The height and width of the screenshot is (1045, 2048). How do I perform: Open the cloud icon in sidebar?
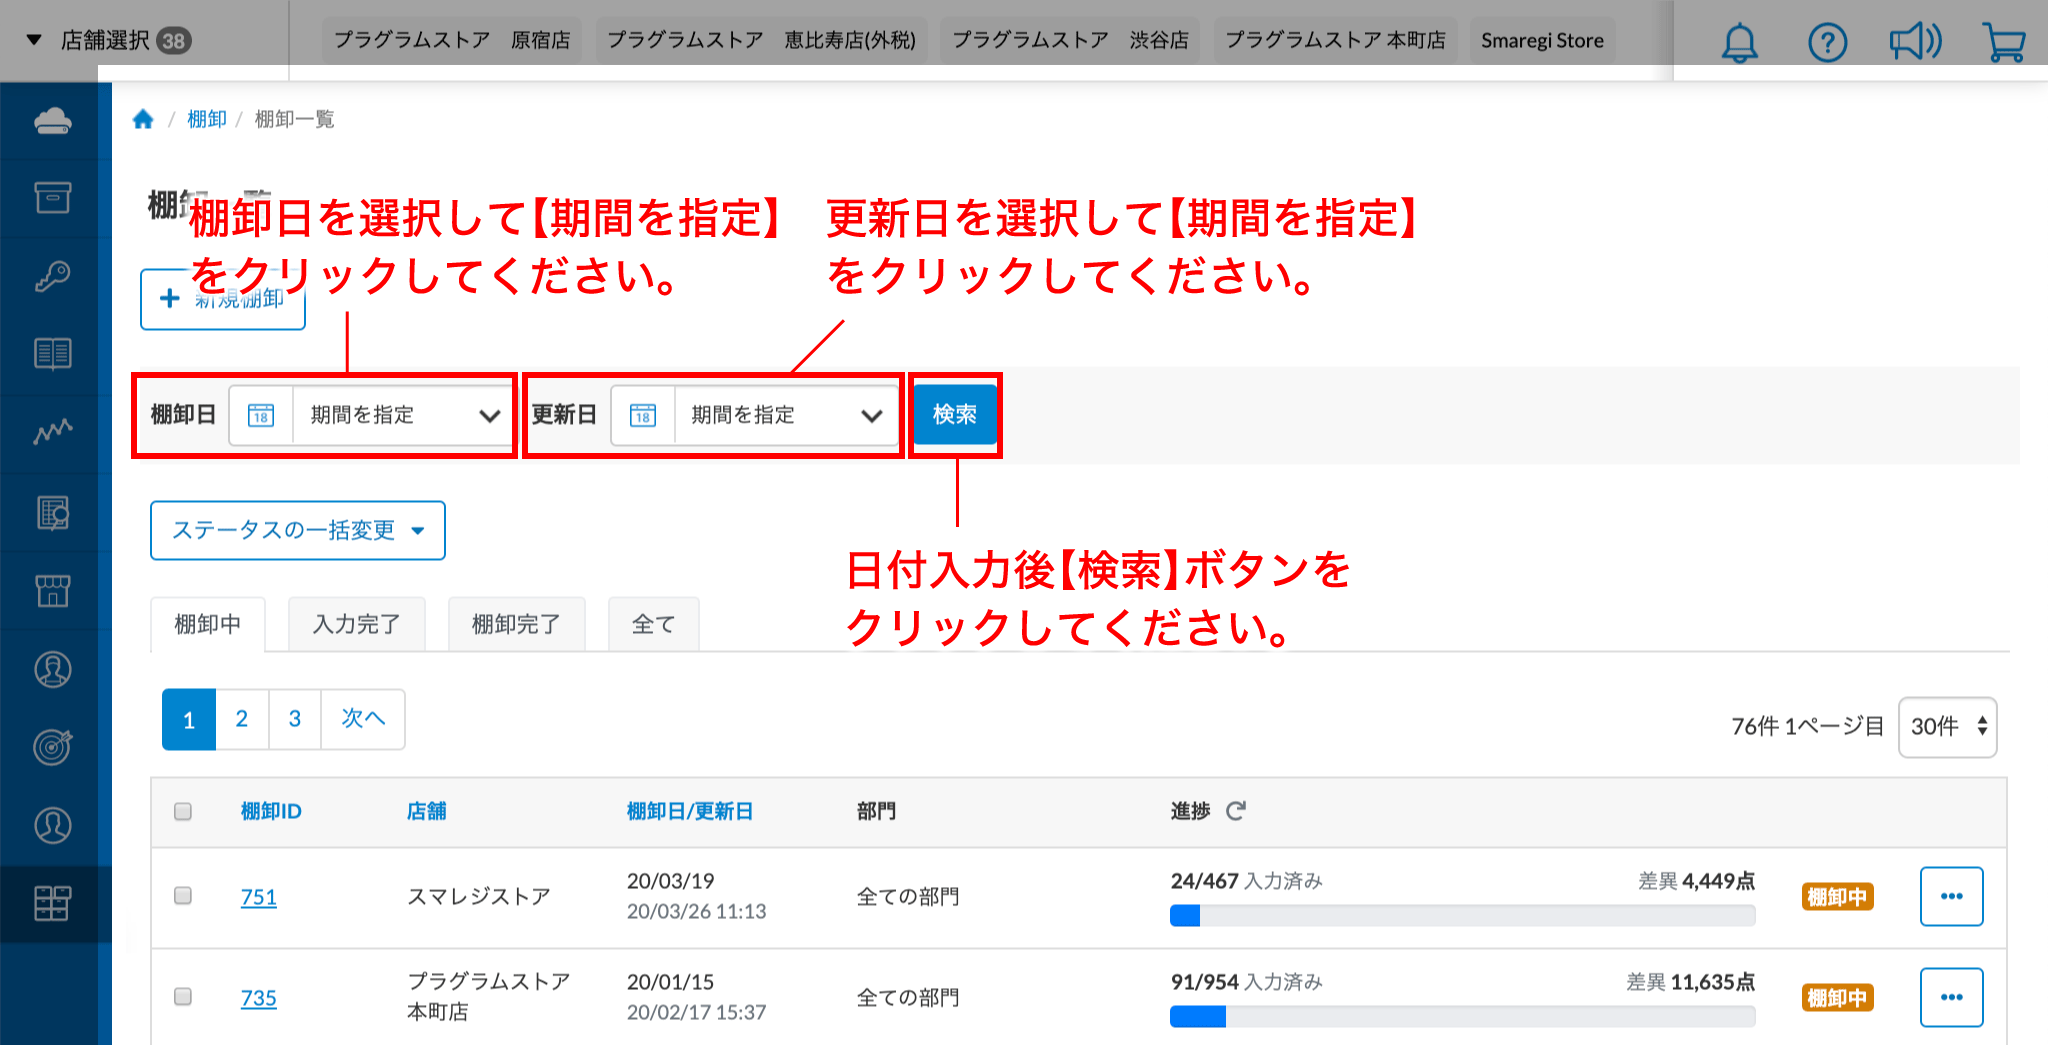52,121
